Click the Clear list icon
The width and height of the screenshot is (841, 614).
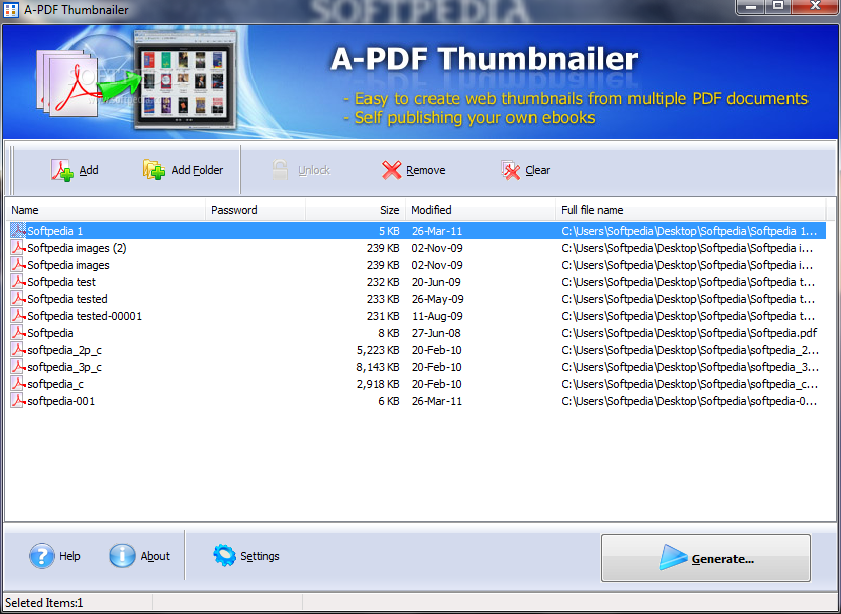(511, 171)
